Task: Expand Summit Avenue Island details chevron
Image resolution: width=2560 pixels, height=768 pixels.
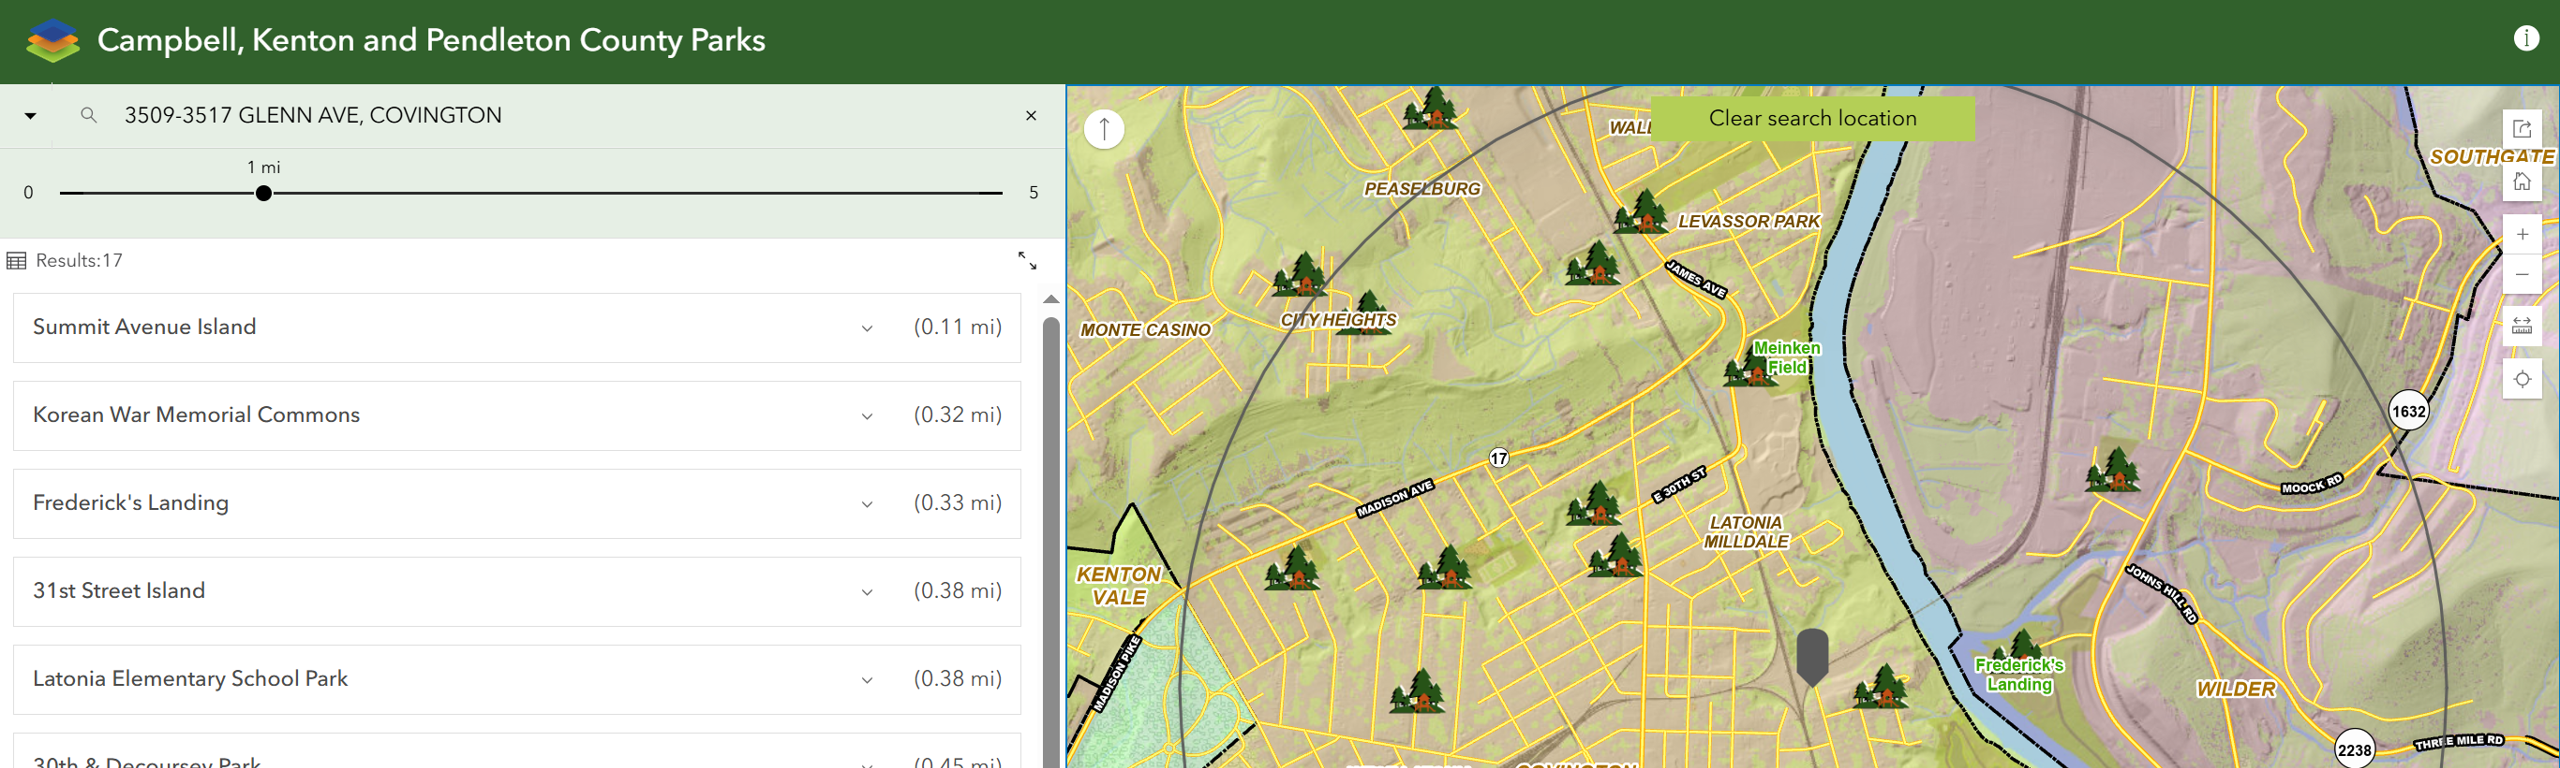Action: pyautogui.click(x=867, y=328)
